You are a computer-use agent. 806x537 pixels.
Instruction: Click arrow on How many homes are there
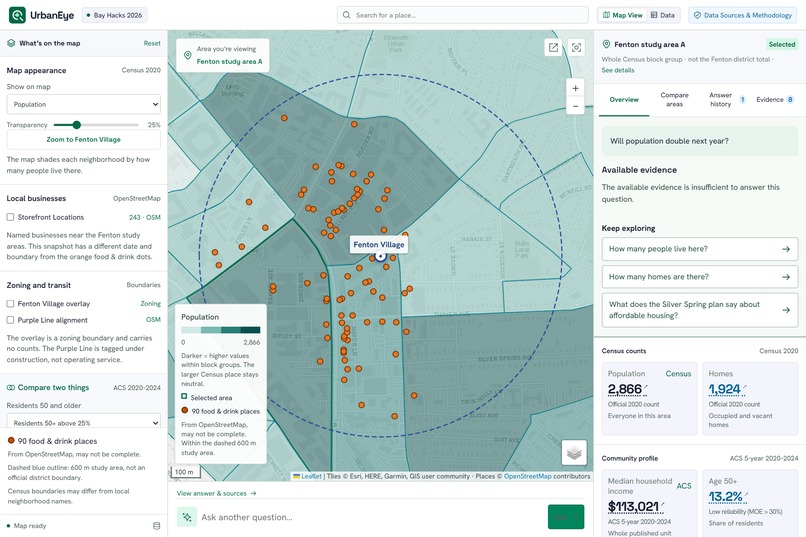coord(785,276)
